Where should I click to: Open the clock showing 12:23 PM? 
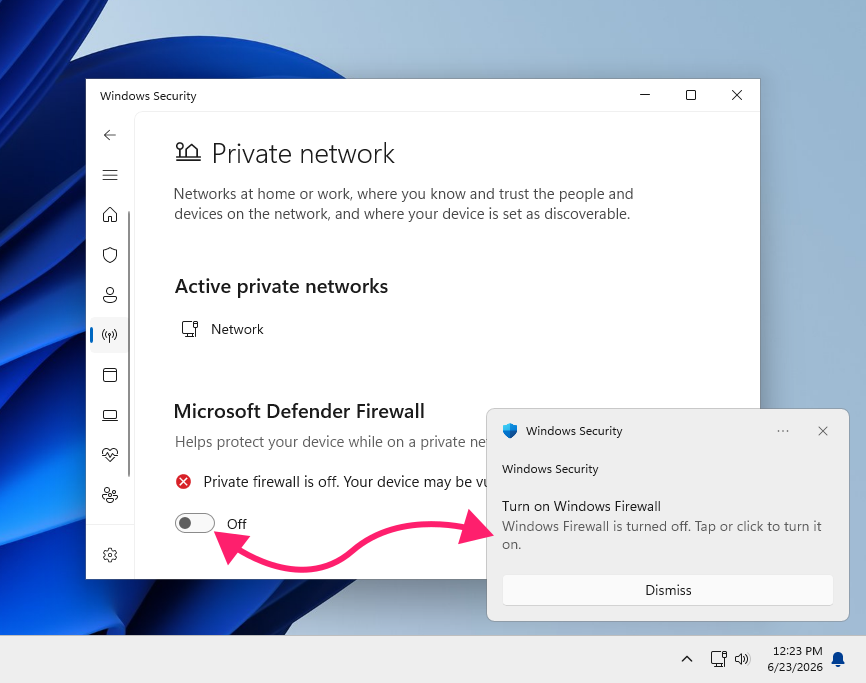click(x=795, y=659)
